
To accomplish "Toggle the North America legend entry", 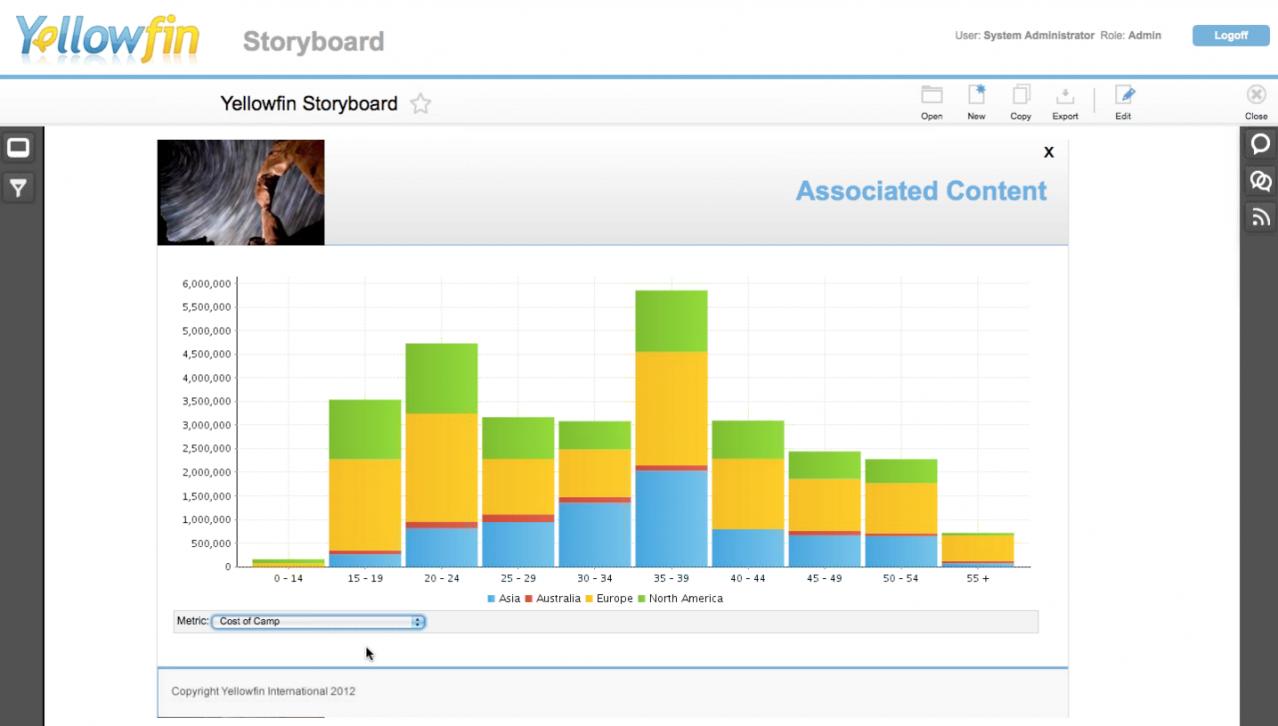I will (x=685, y=599).
